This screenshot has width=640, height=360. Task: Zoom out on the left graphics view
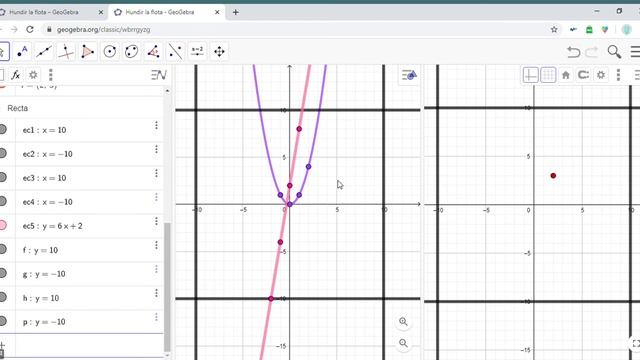tap(403, 343)
